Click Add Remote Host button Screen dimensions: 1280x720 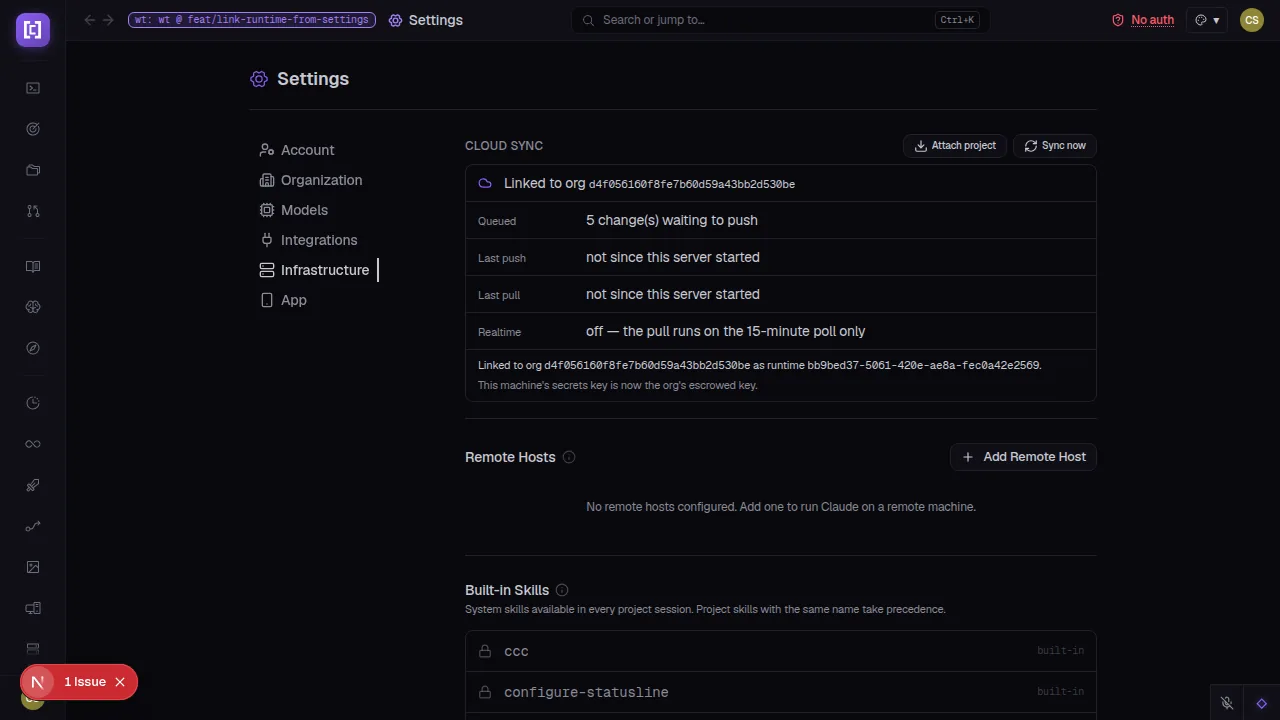1023,457
